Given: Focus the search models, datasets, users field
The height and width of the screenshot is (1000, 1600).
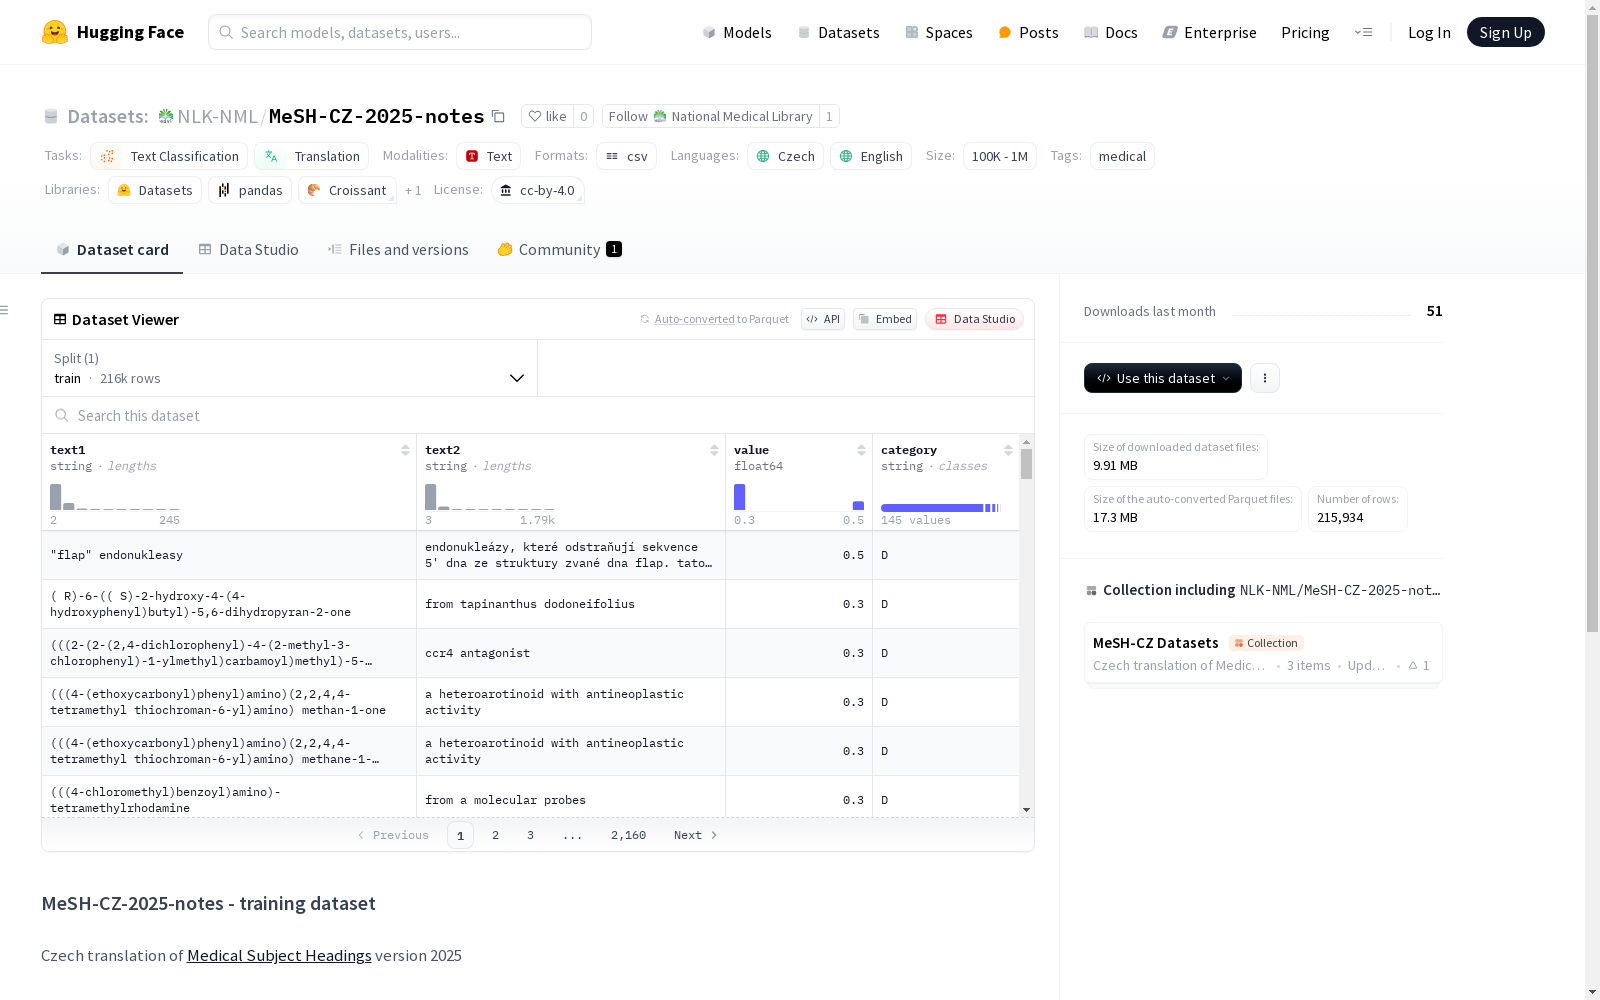Looking at the screenshot, I should (x=400, y=32).
